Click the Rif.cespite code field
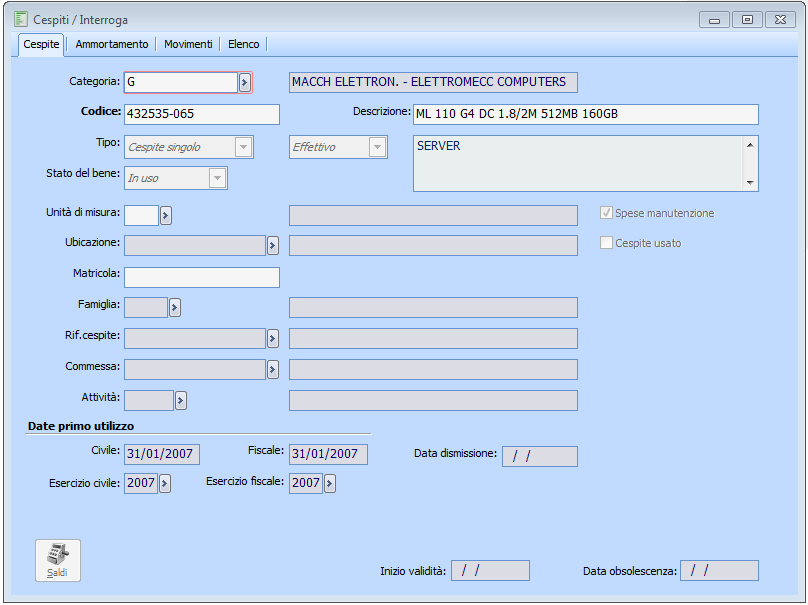Image resolution: width=808 pixels, height=605 pixels. point(195,339)
